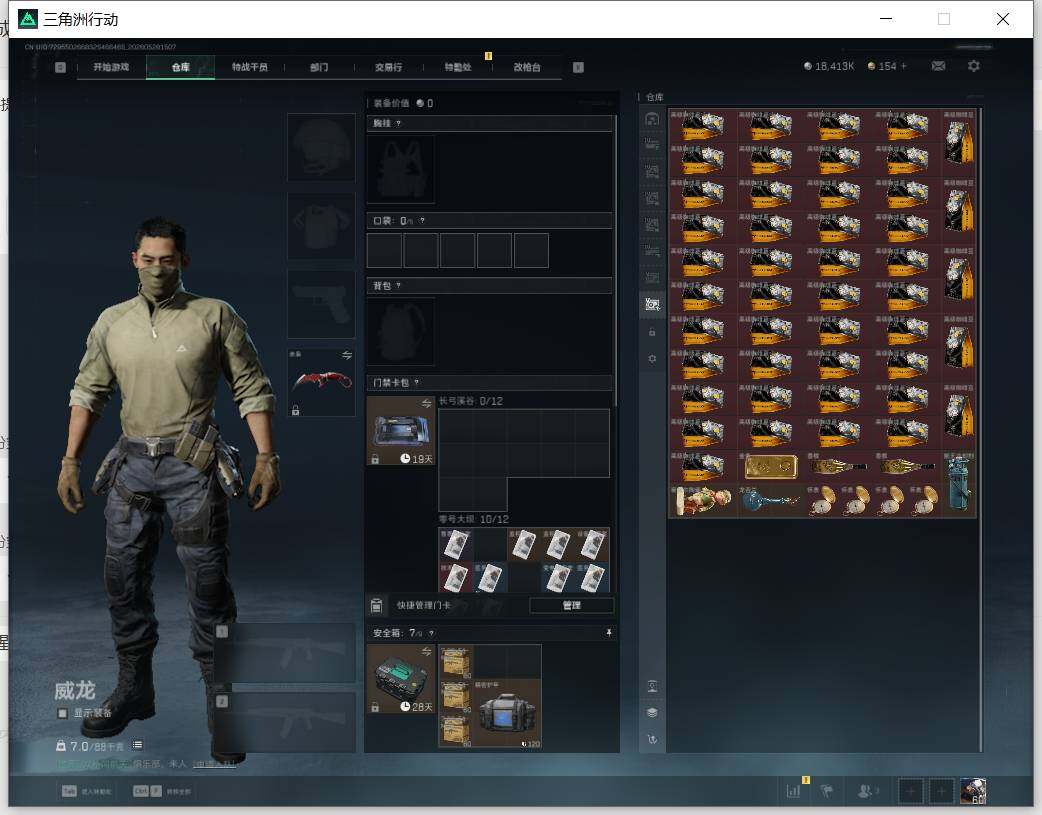The height and width of the screenshot is (815, 1042).
Task: Click the pistol sidearm slot
Action: tap(321, 304)
